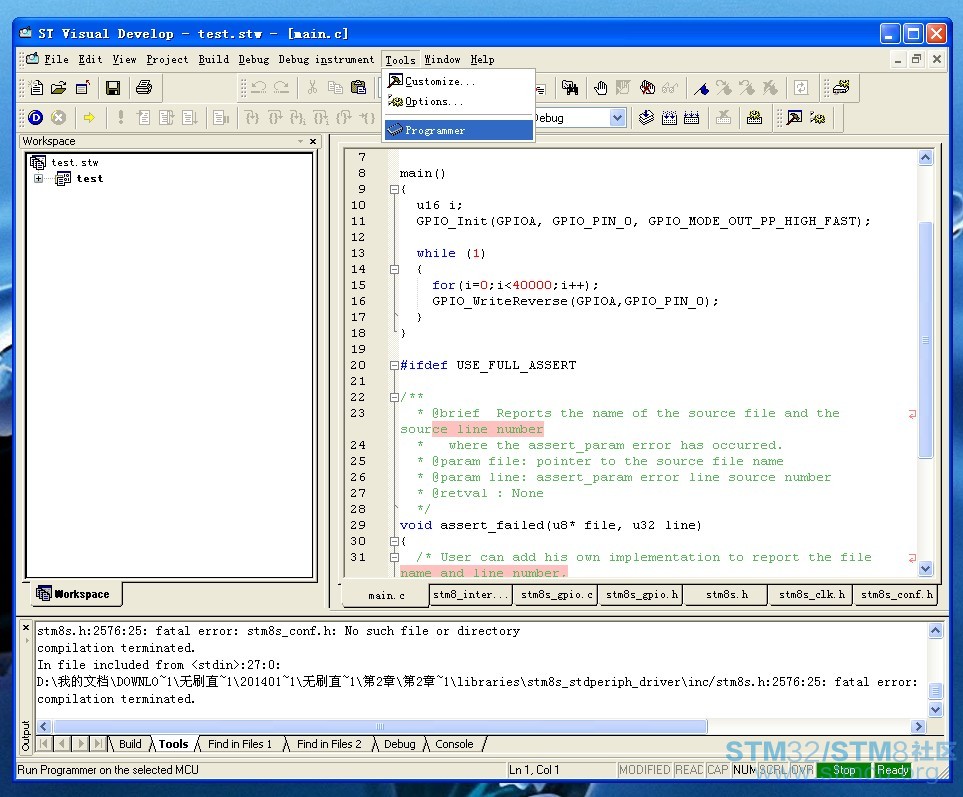Open Workspace panel dropdown arrow

pos(300,141)
